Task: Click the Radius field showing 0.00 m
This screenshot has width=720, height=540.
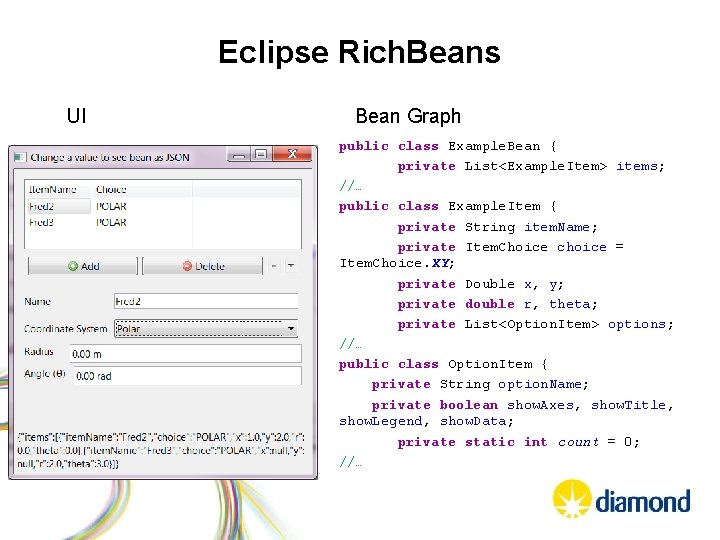Action: tap(186, 354)
